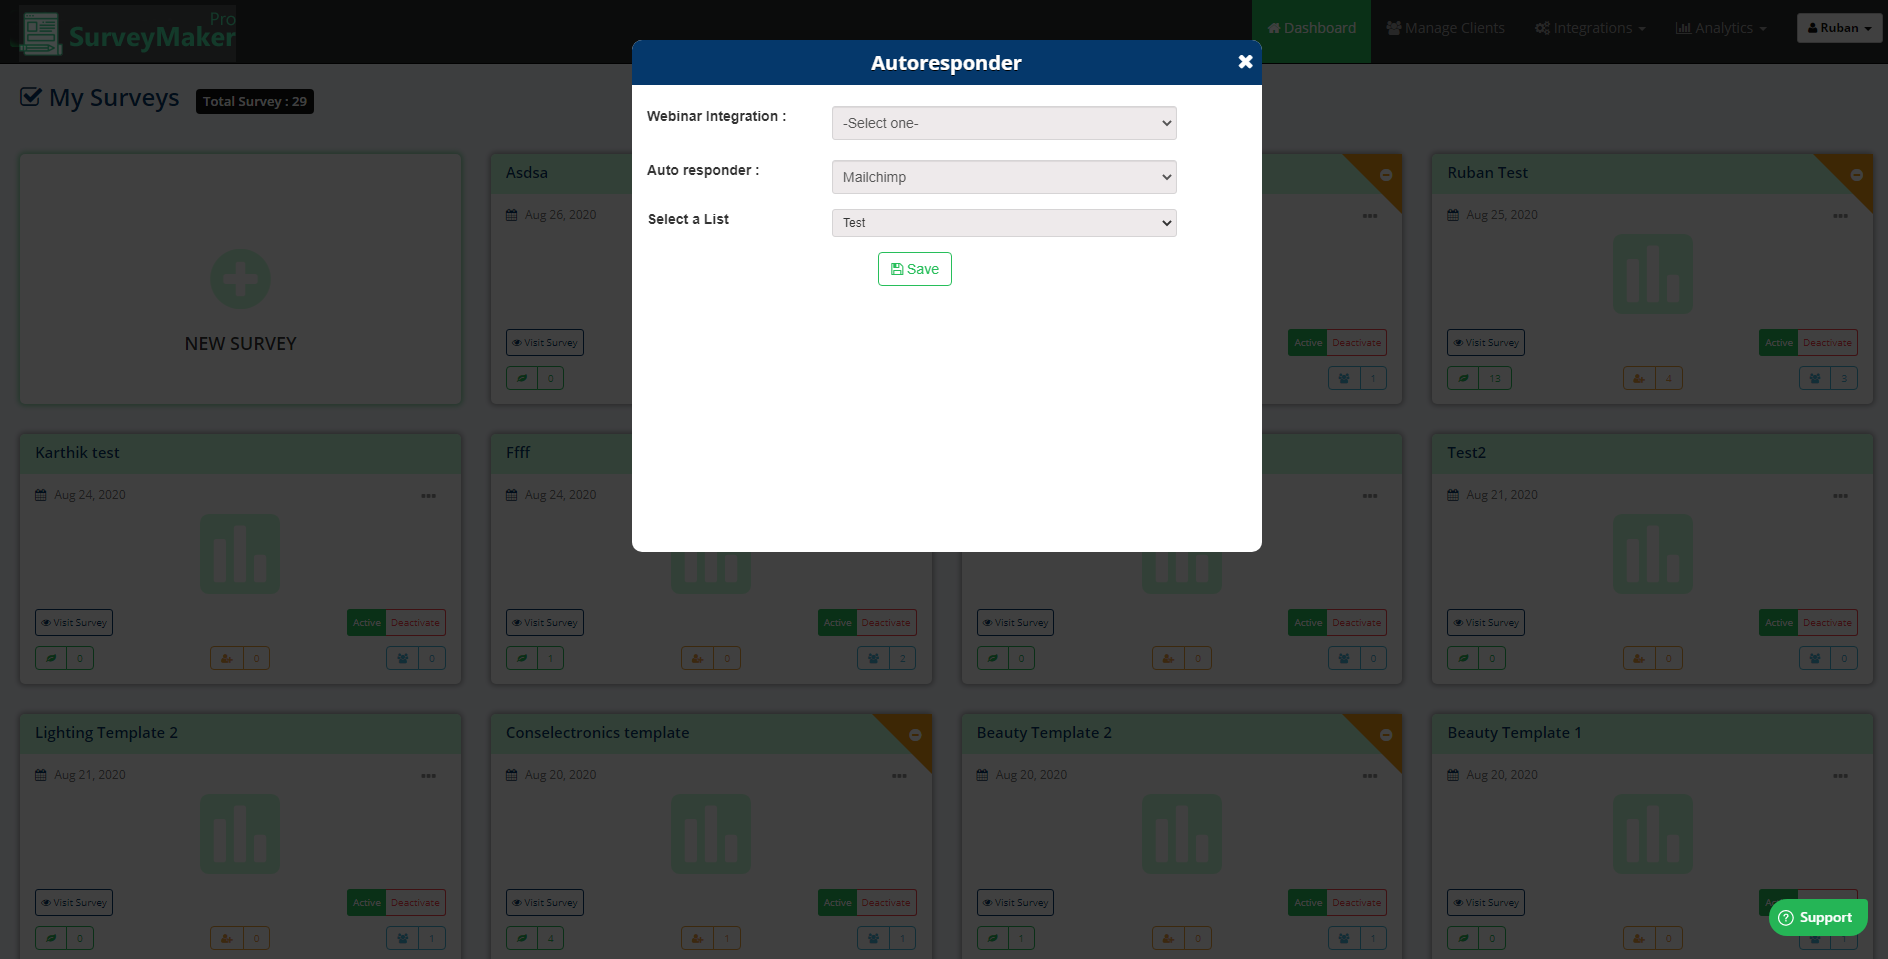Open the Analytics menu
The image size is (1888, 959).
coord(1720,27)
